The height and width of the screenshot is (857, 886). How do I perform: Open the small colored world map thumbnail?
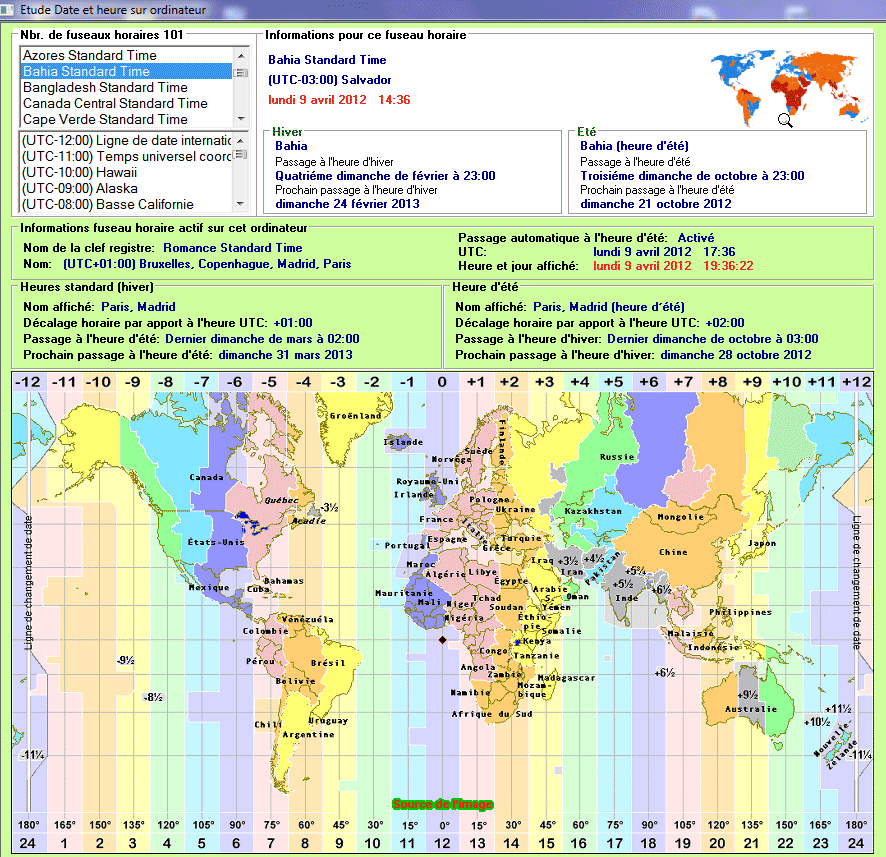click(x=789, y=88)
